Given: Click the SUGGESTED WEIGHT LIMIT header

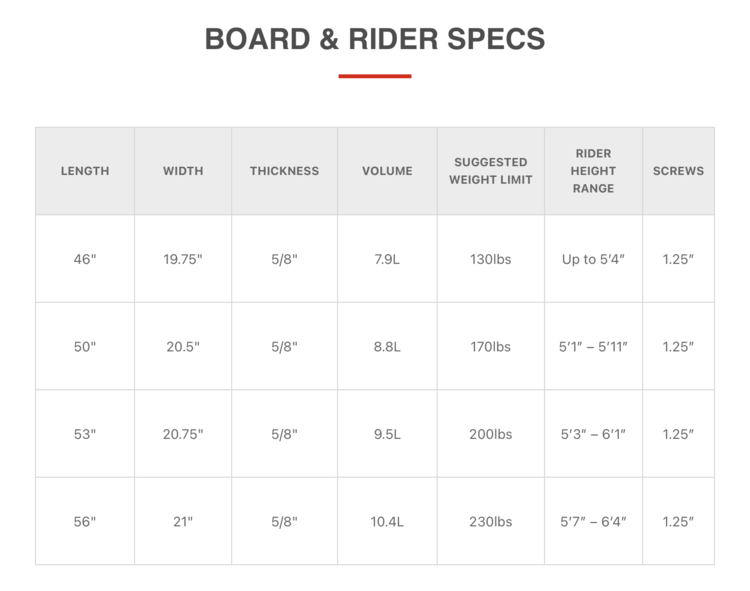Looking at the screenshot, I should (490, 171).
